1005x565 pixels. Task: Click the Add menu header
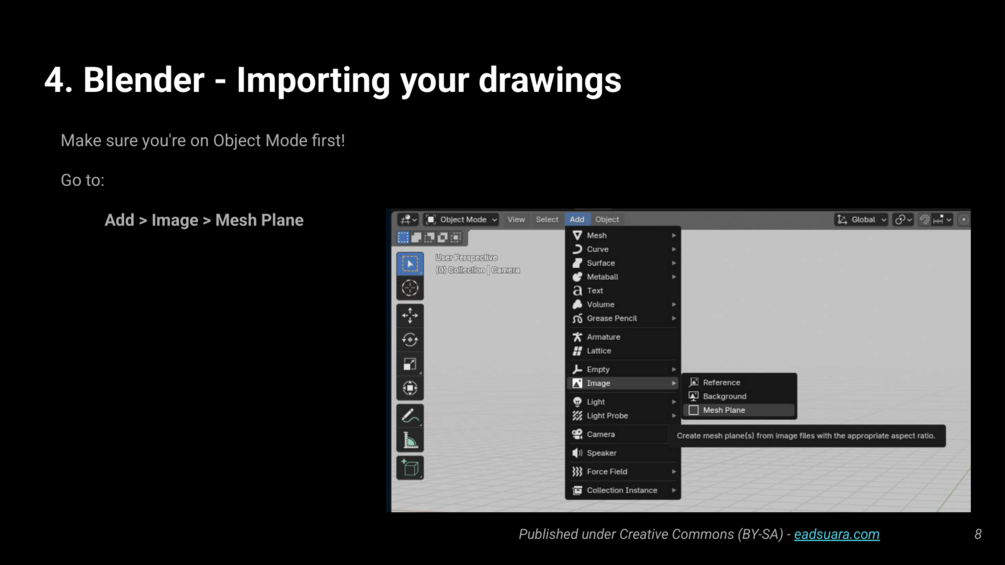(x=577, y=220)
